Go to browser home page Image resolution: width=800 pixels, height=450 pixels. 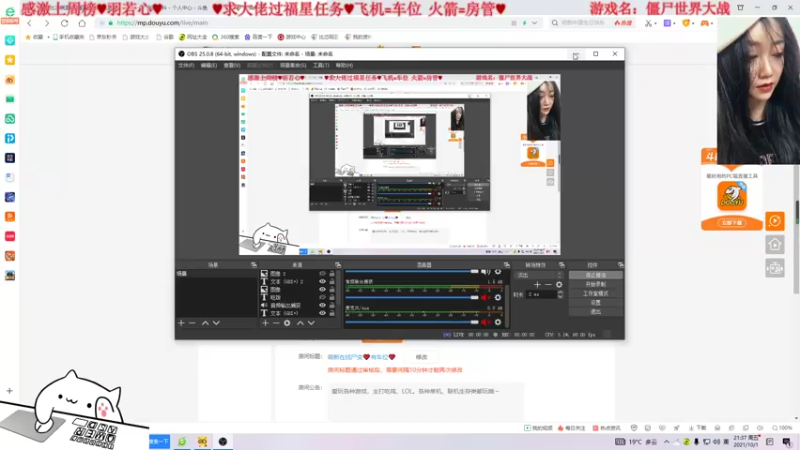point(82,23)
